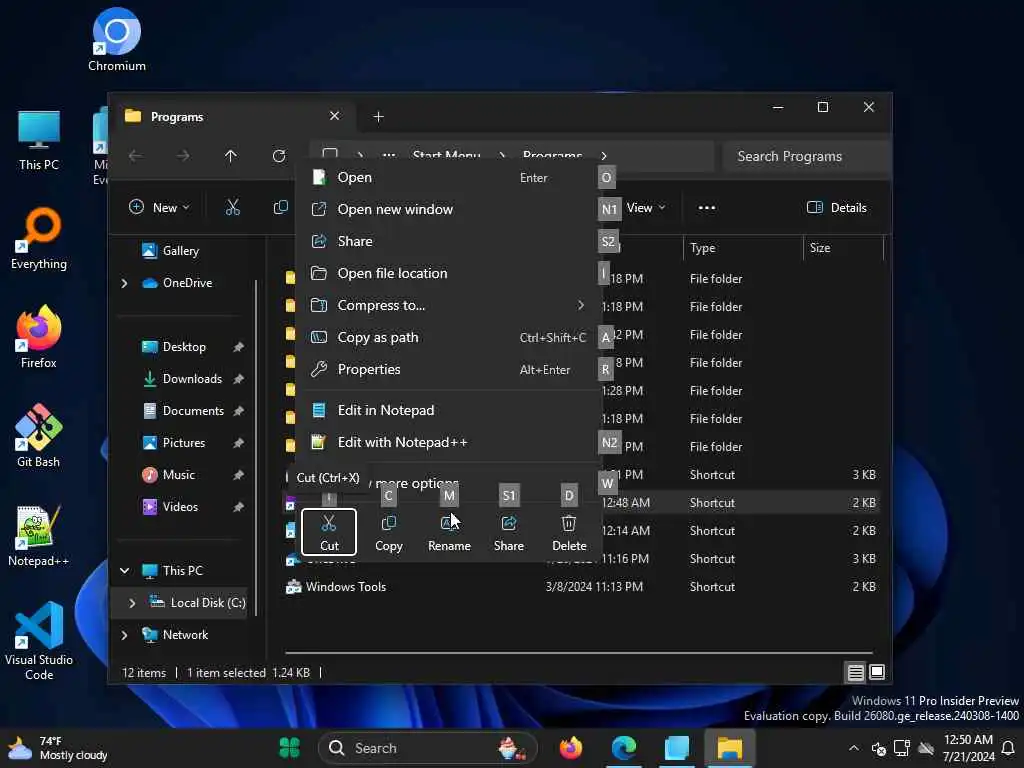Open Downloads in the sidebar
Image resolution: width=1024 pixels, height=768 pixels.
point(184,379)
